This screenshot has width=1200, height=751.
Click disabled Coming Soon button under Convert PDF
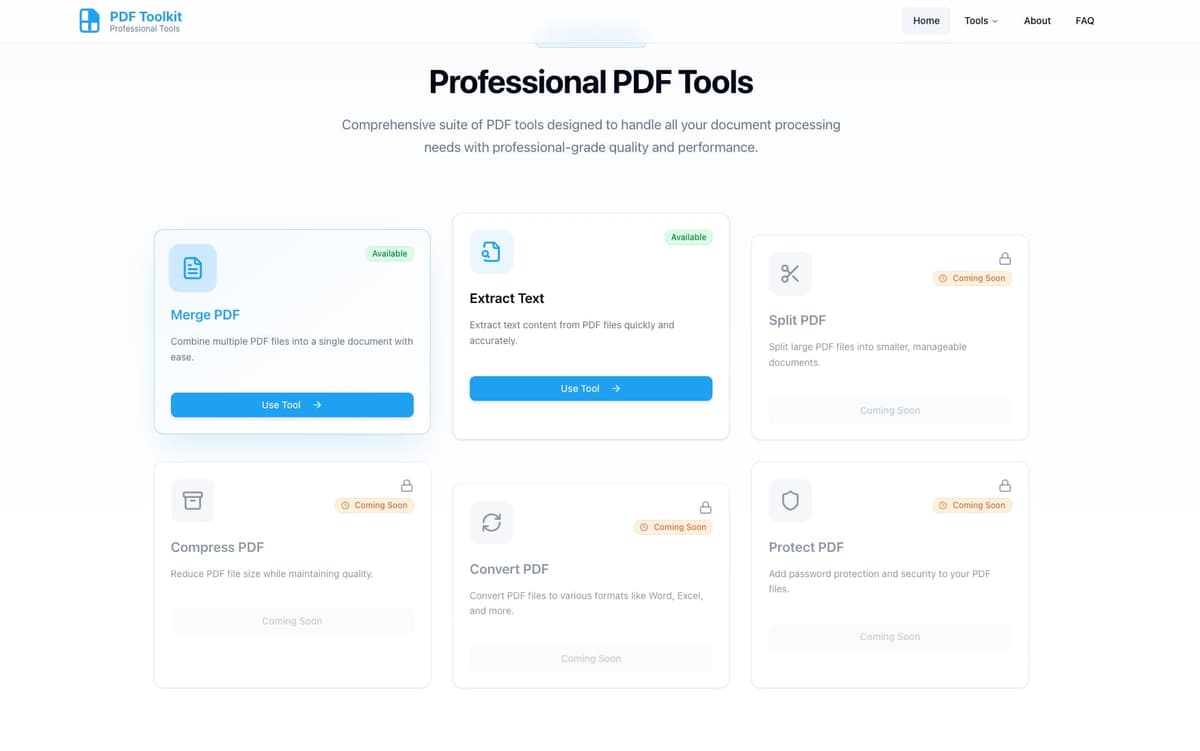point(591,658)
